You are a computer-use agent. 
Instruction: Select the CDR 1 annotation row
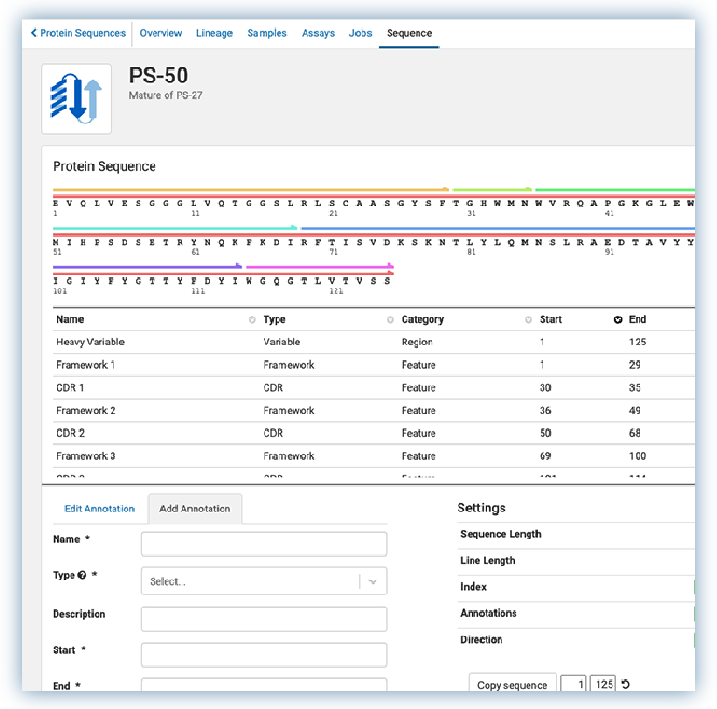[x=374, y=388]
